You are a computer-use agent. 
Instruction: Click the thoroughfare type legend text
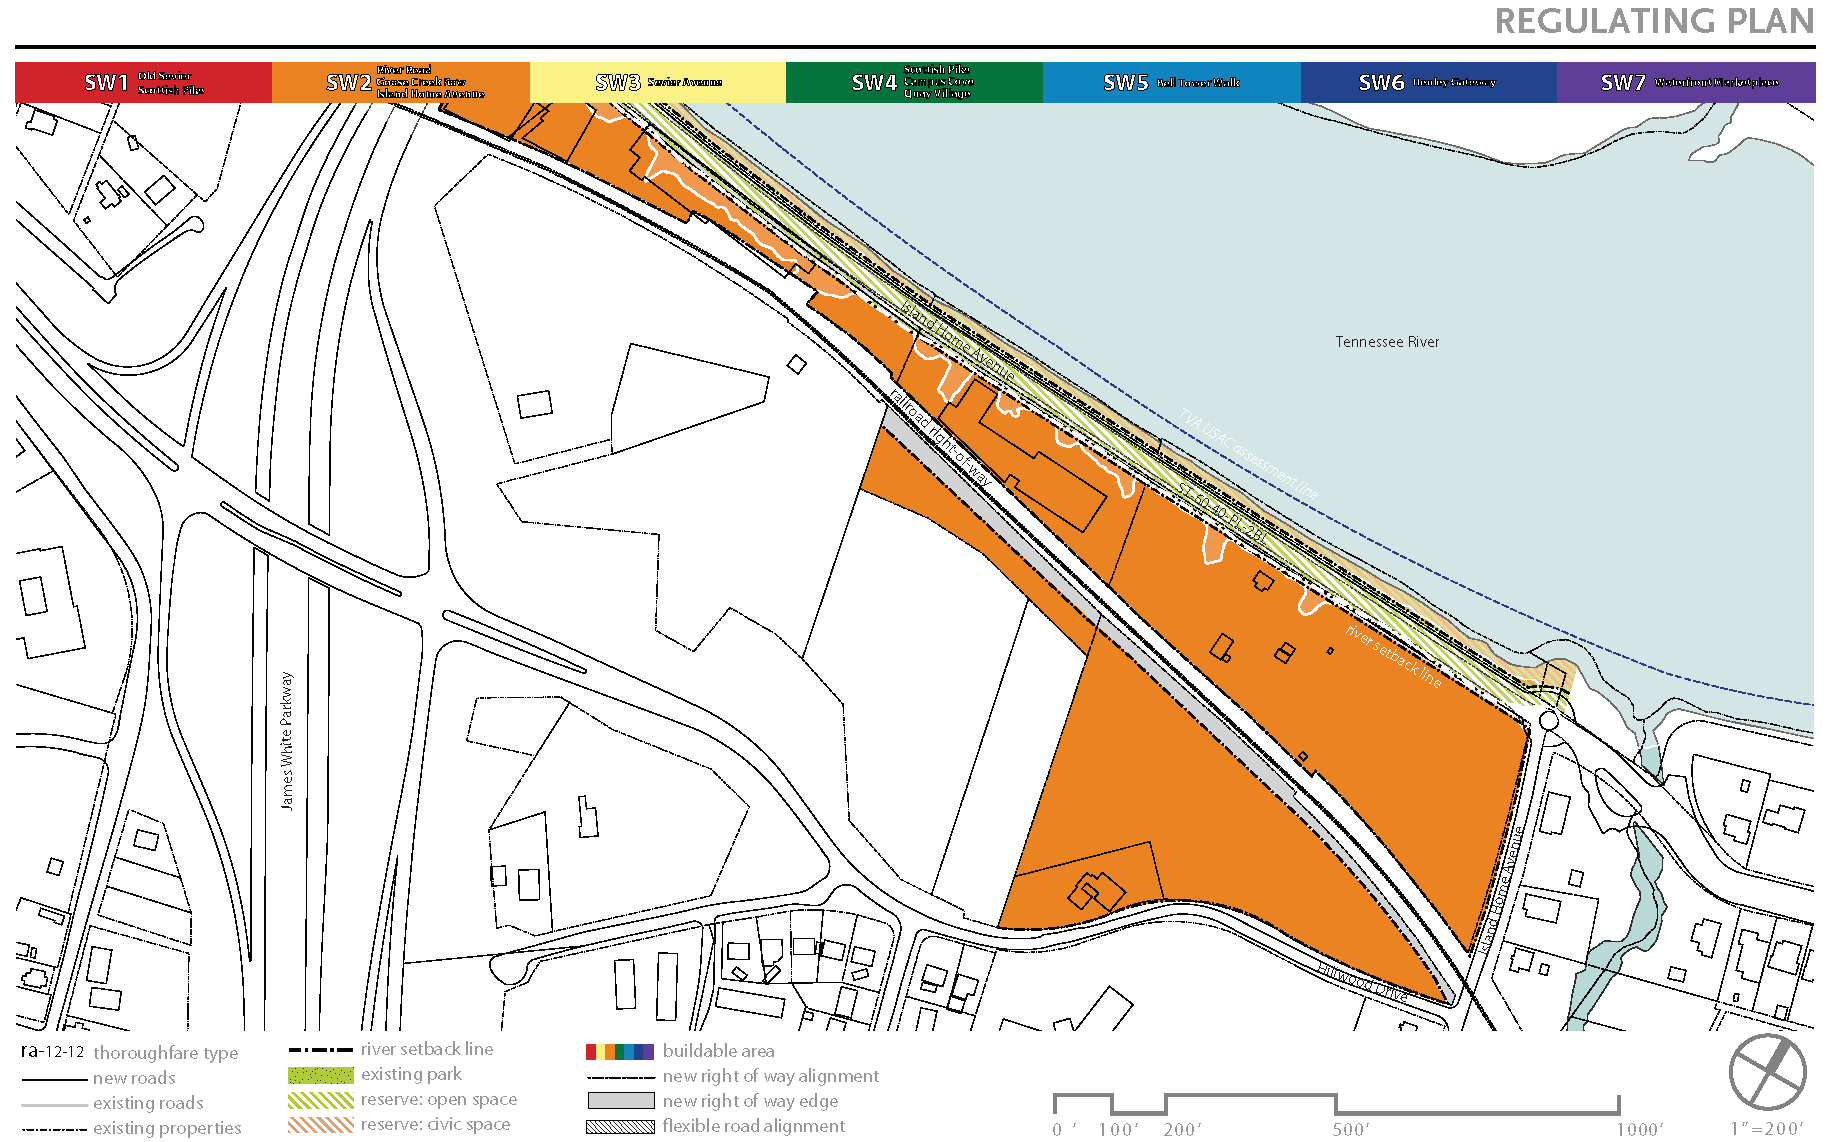(166, 1053)
